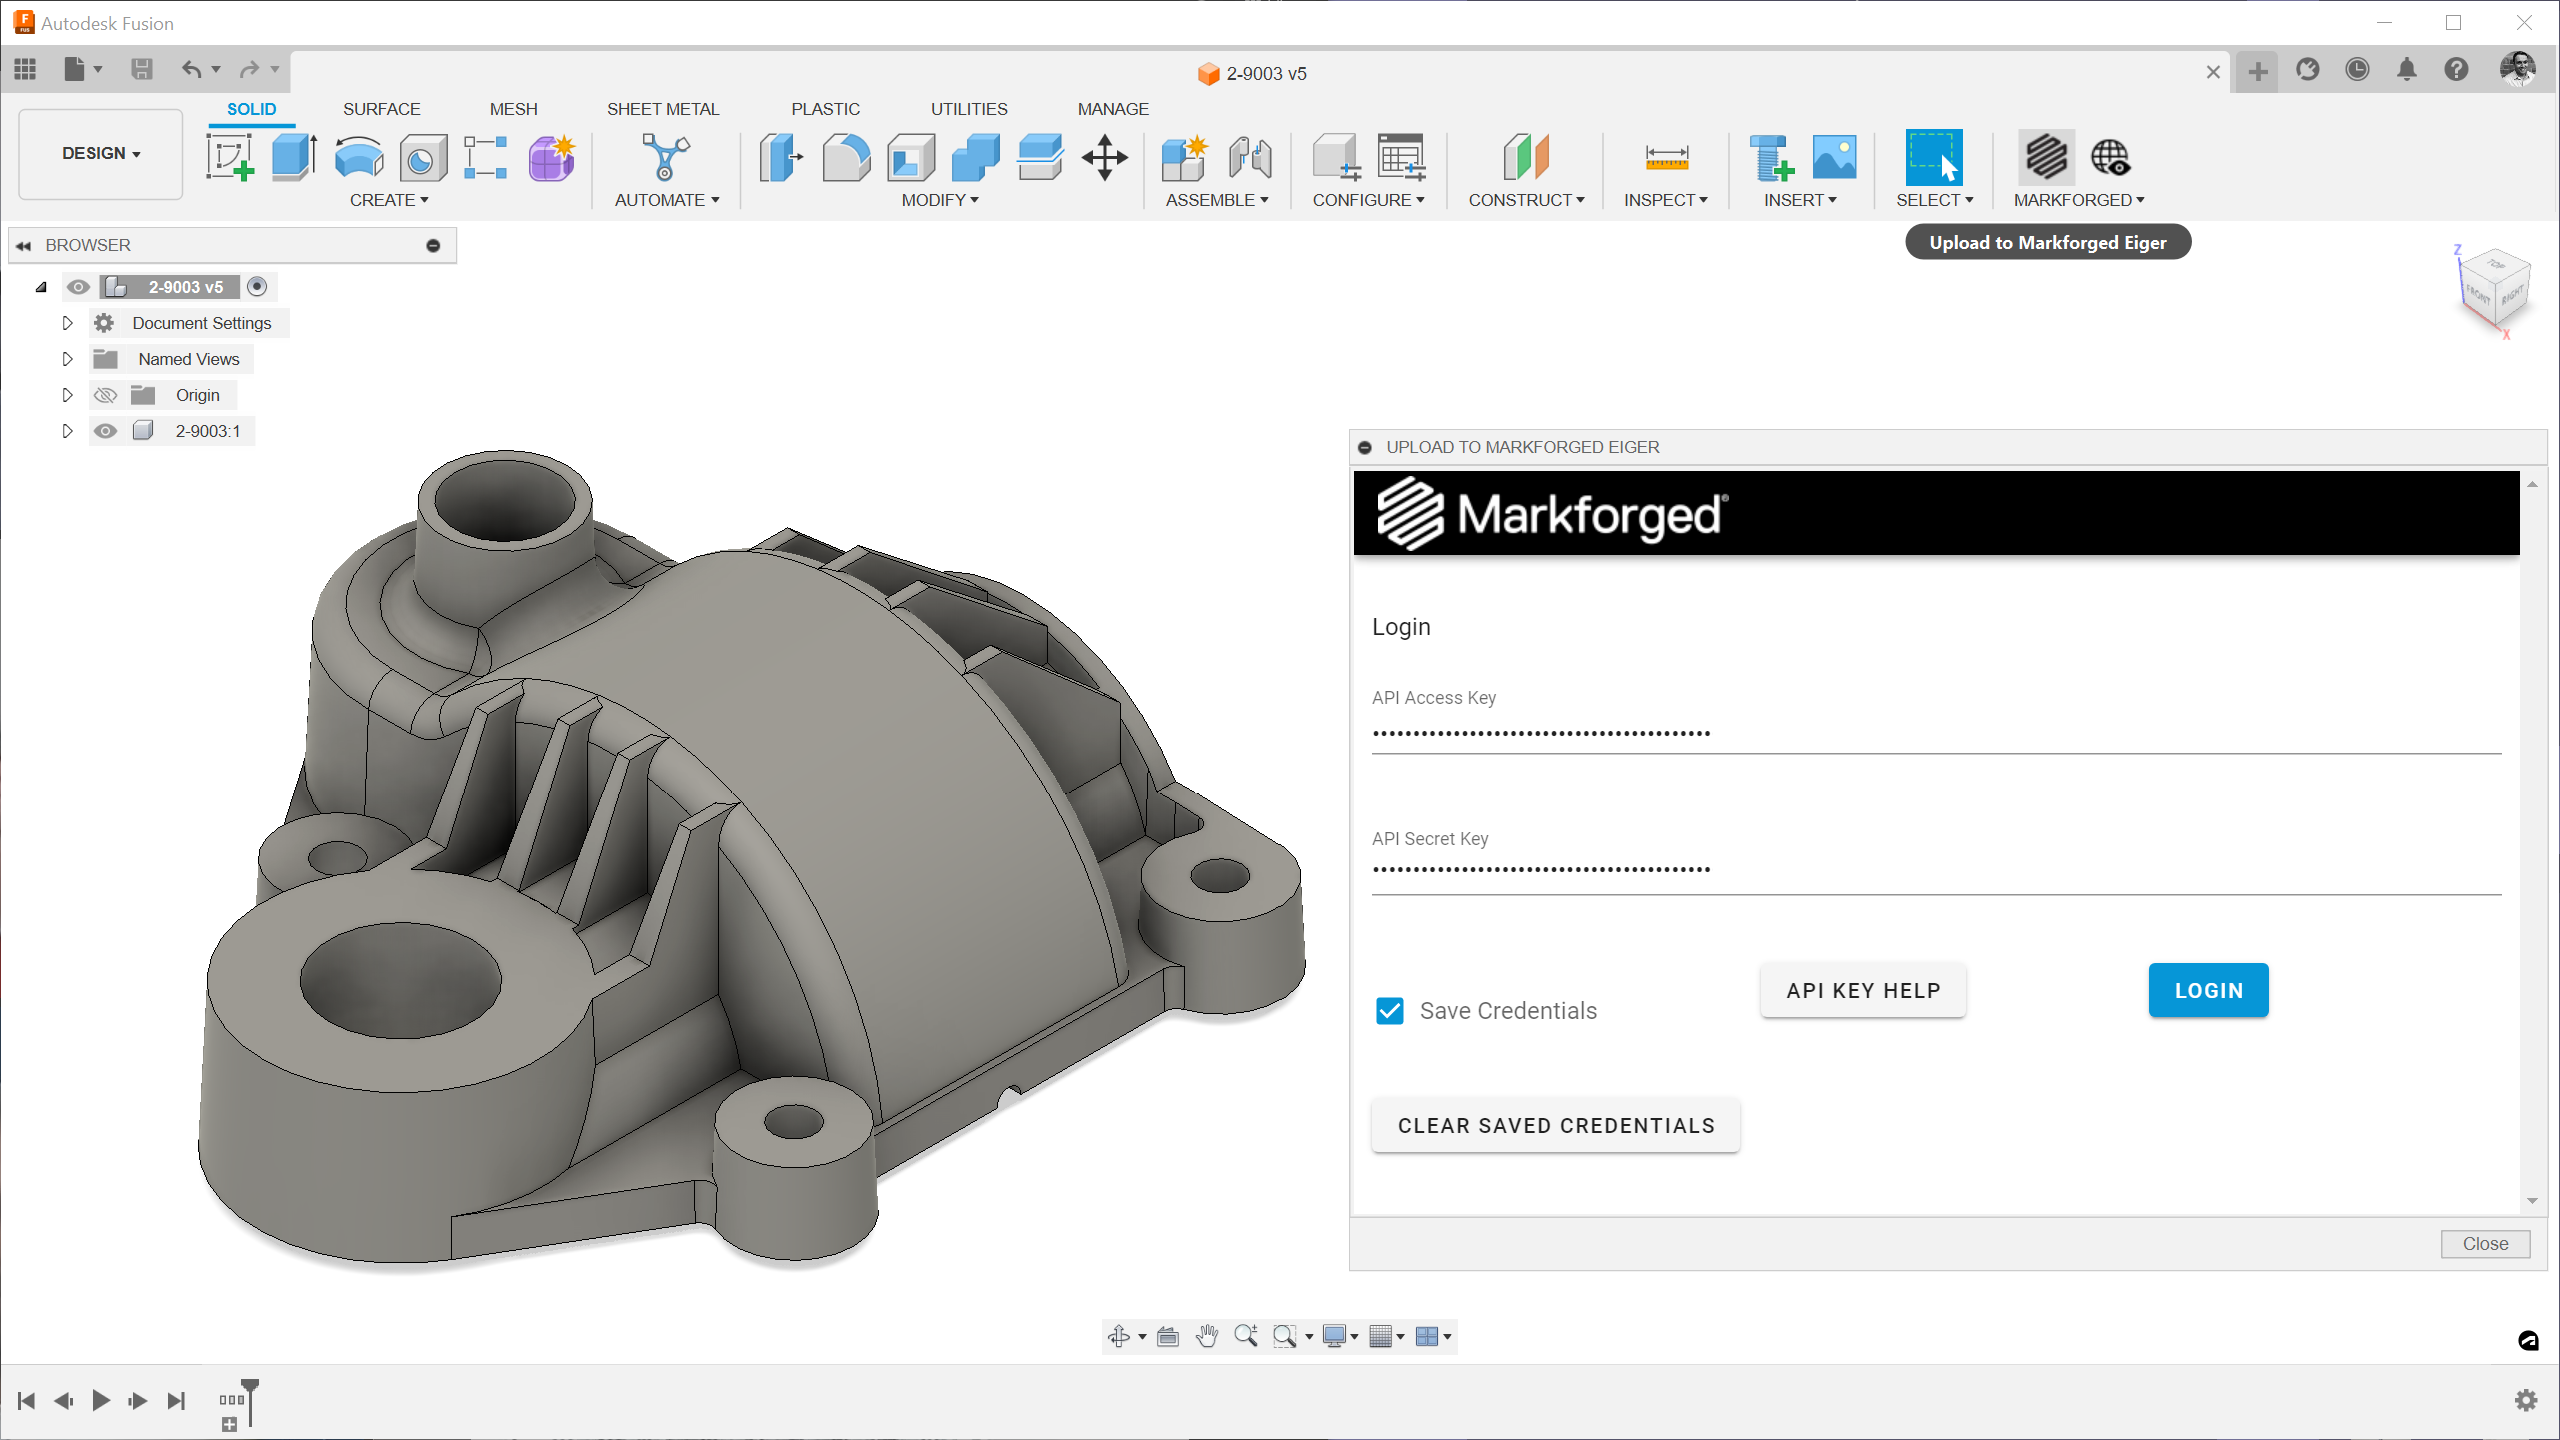Click the Markforged Eiger upload icon
The height and width of the screenshot is (1440, 2560).
coord(2046,158)
